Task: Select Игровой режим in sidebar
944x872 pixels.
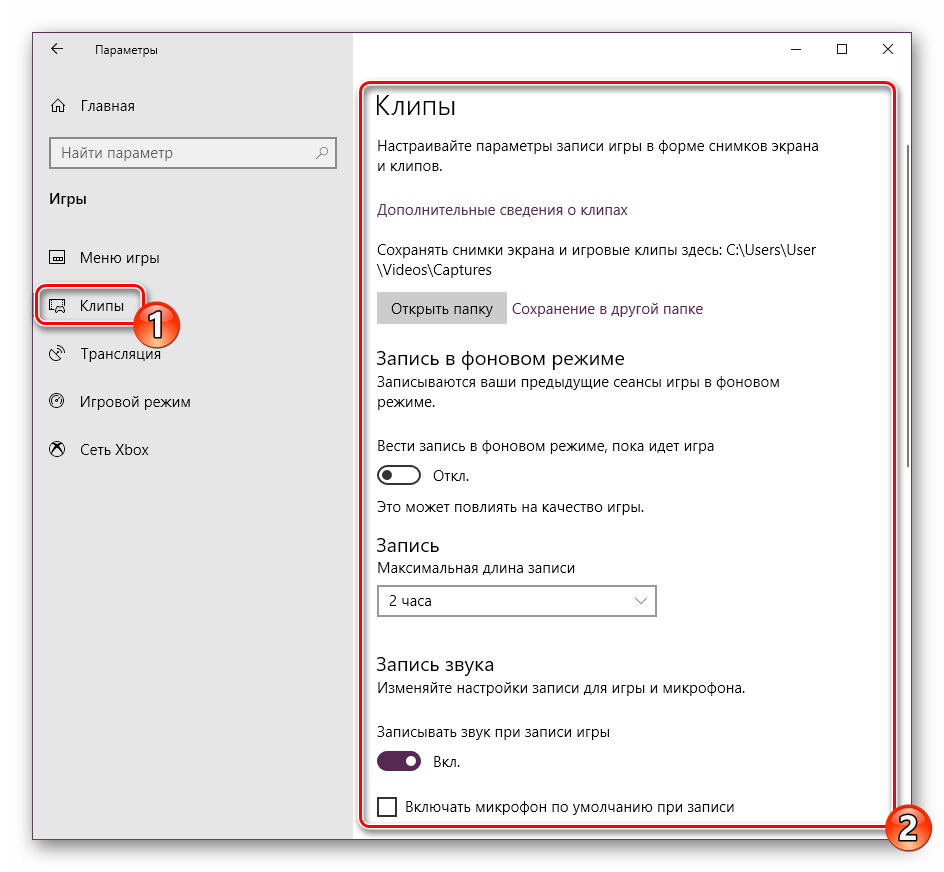Action: click(x=135, y=402)
